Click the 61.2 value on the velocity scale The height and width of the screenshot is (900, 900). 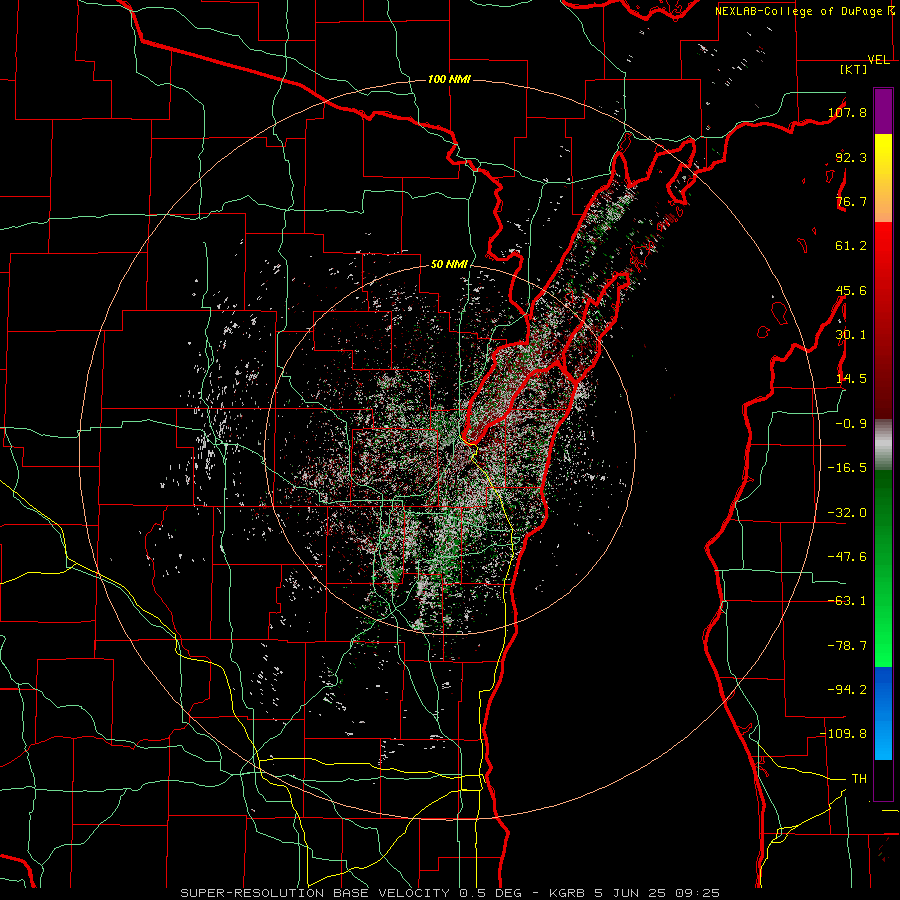pos(851,246)
